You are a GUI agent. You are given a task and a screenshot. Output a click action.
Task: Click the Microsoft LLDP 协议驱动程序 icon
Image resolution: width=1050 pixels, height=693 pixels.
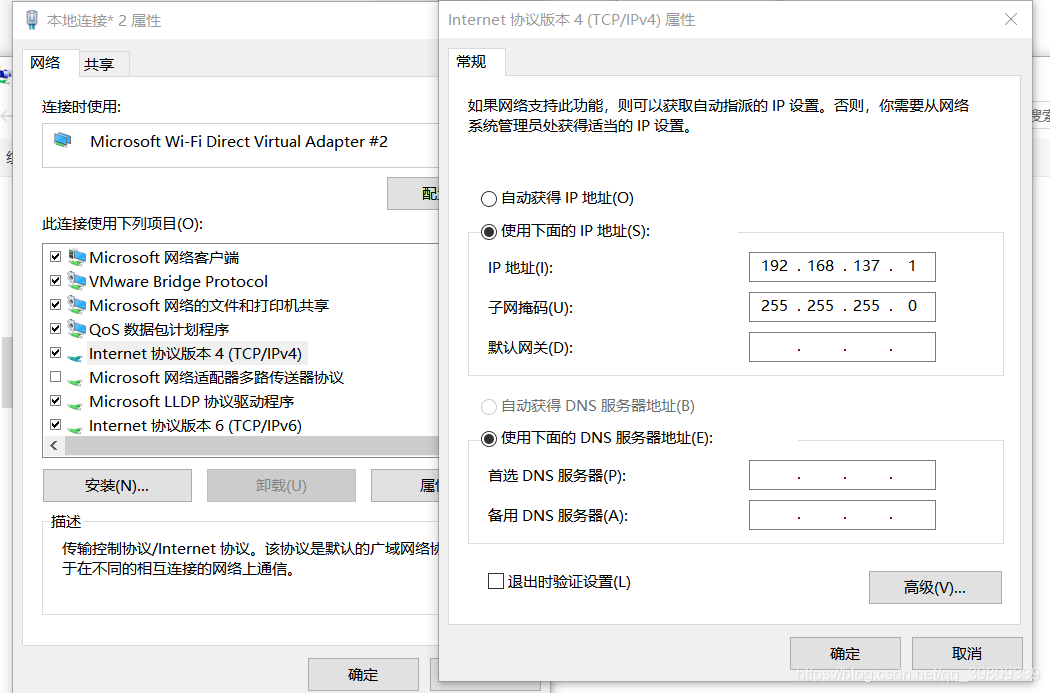76,405
